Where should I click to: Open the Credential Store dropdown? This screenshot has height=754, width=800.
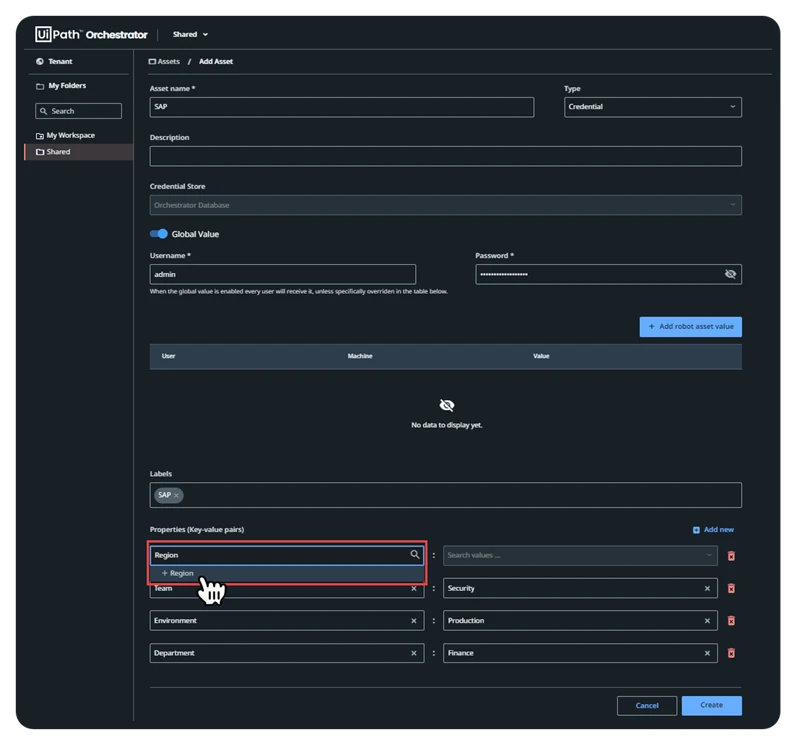[445, 205]
